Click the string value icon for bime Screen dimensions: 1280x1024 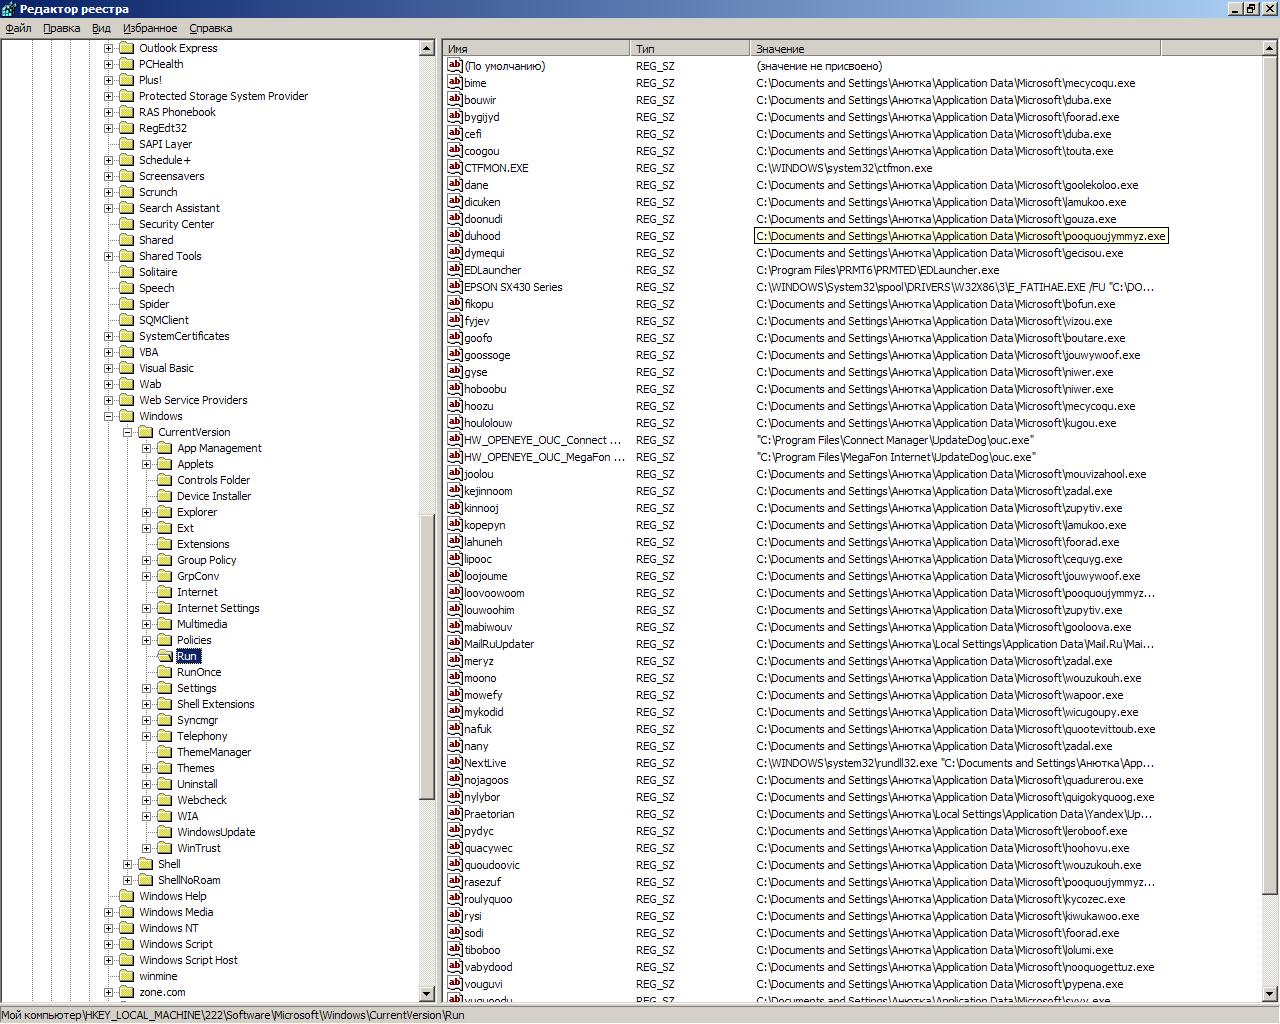(x=455, y=83)
